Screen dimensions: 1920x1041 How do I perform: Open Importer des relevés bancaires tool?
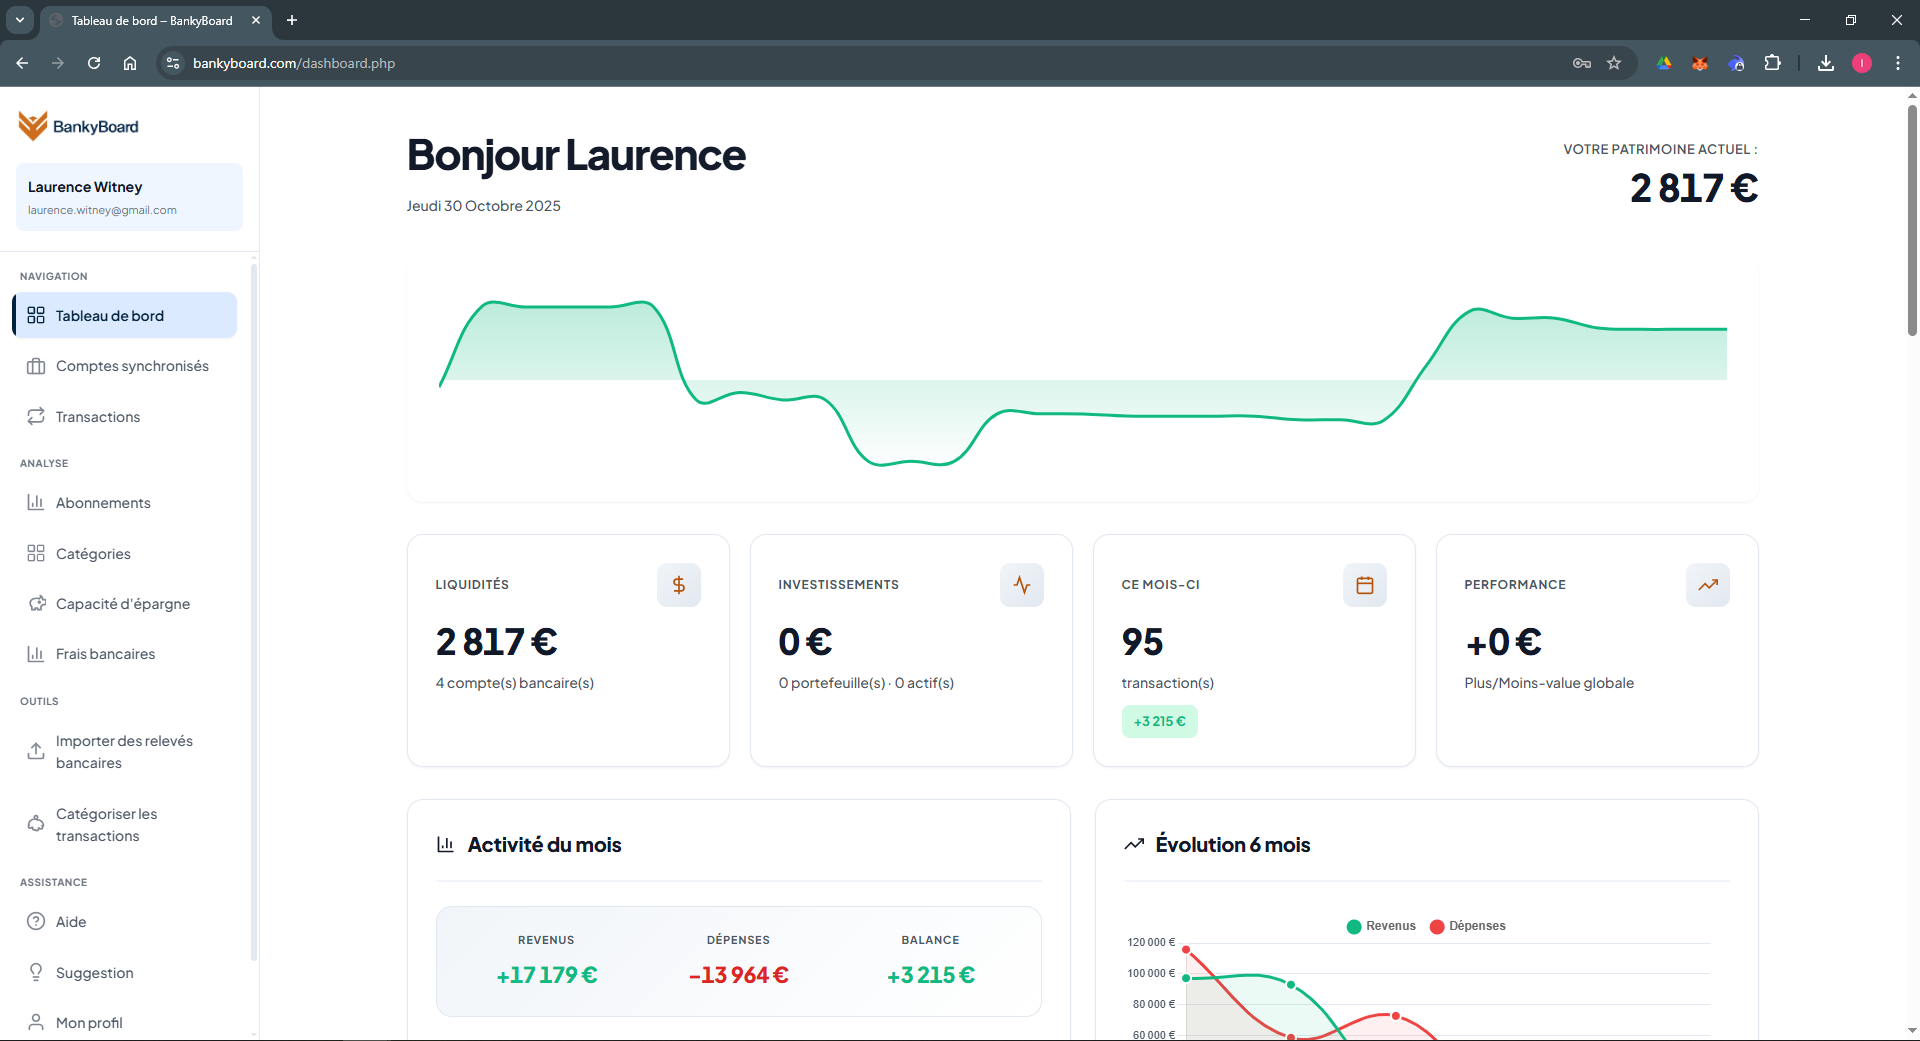[x=123, y=752]
